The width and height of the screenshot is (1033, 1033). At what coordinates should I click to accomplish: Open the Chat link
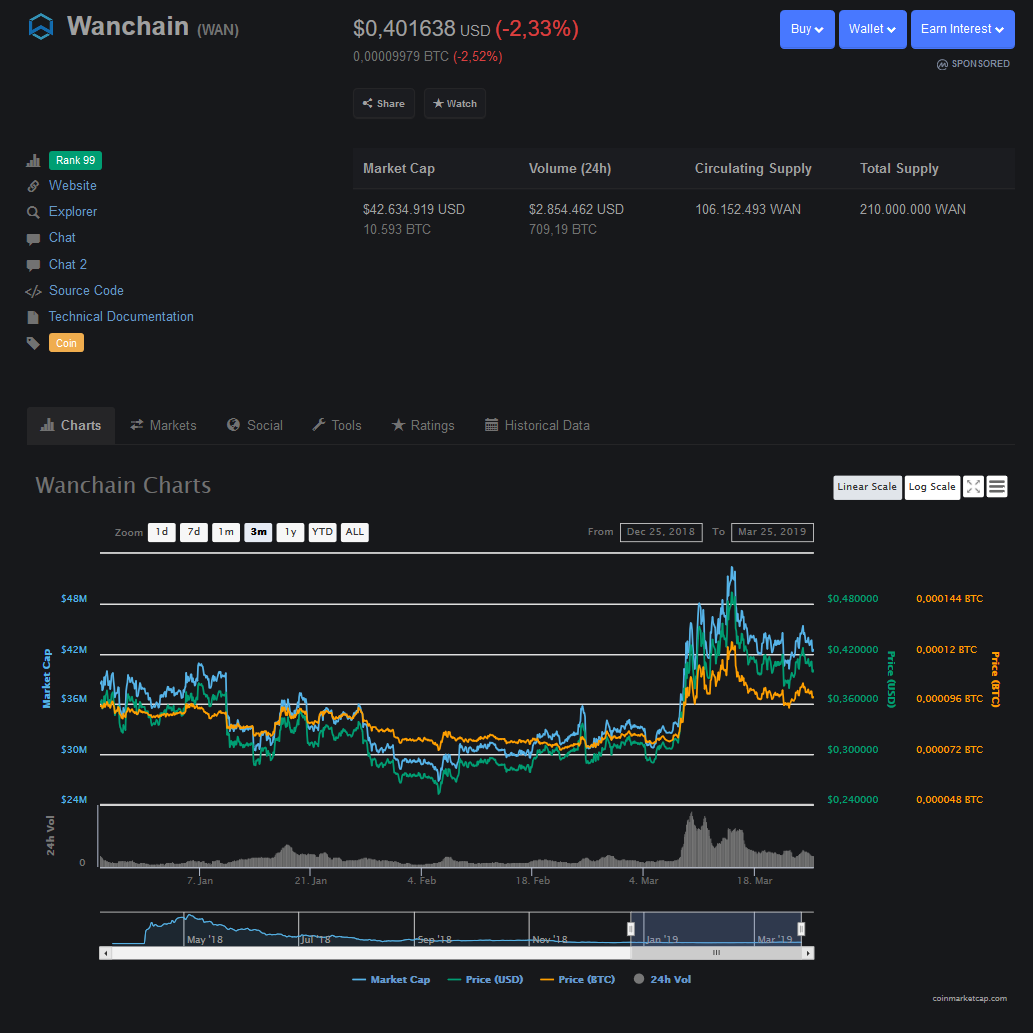(62, 238)
